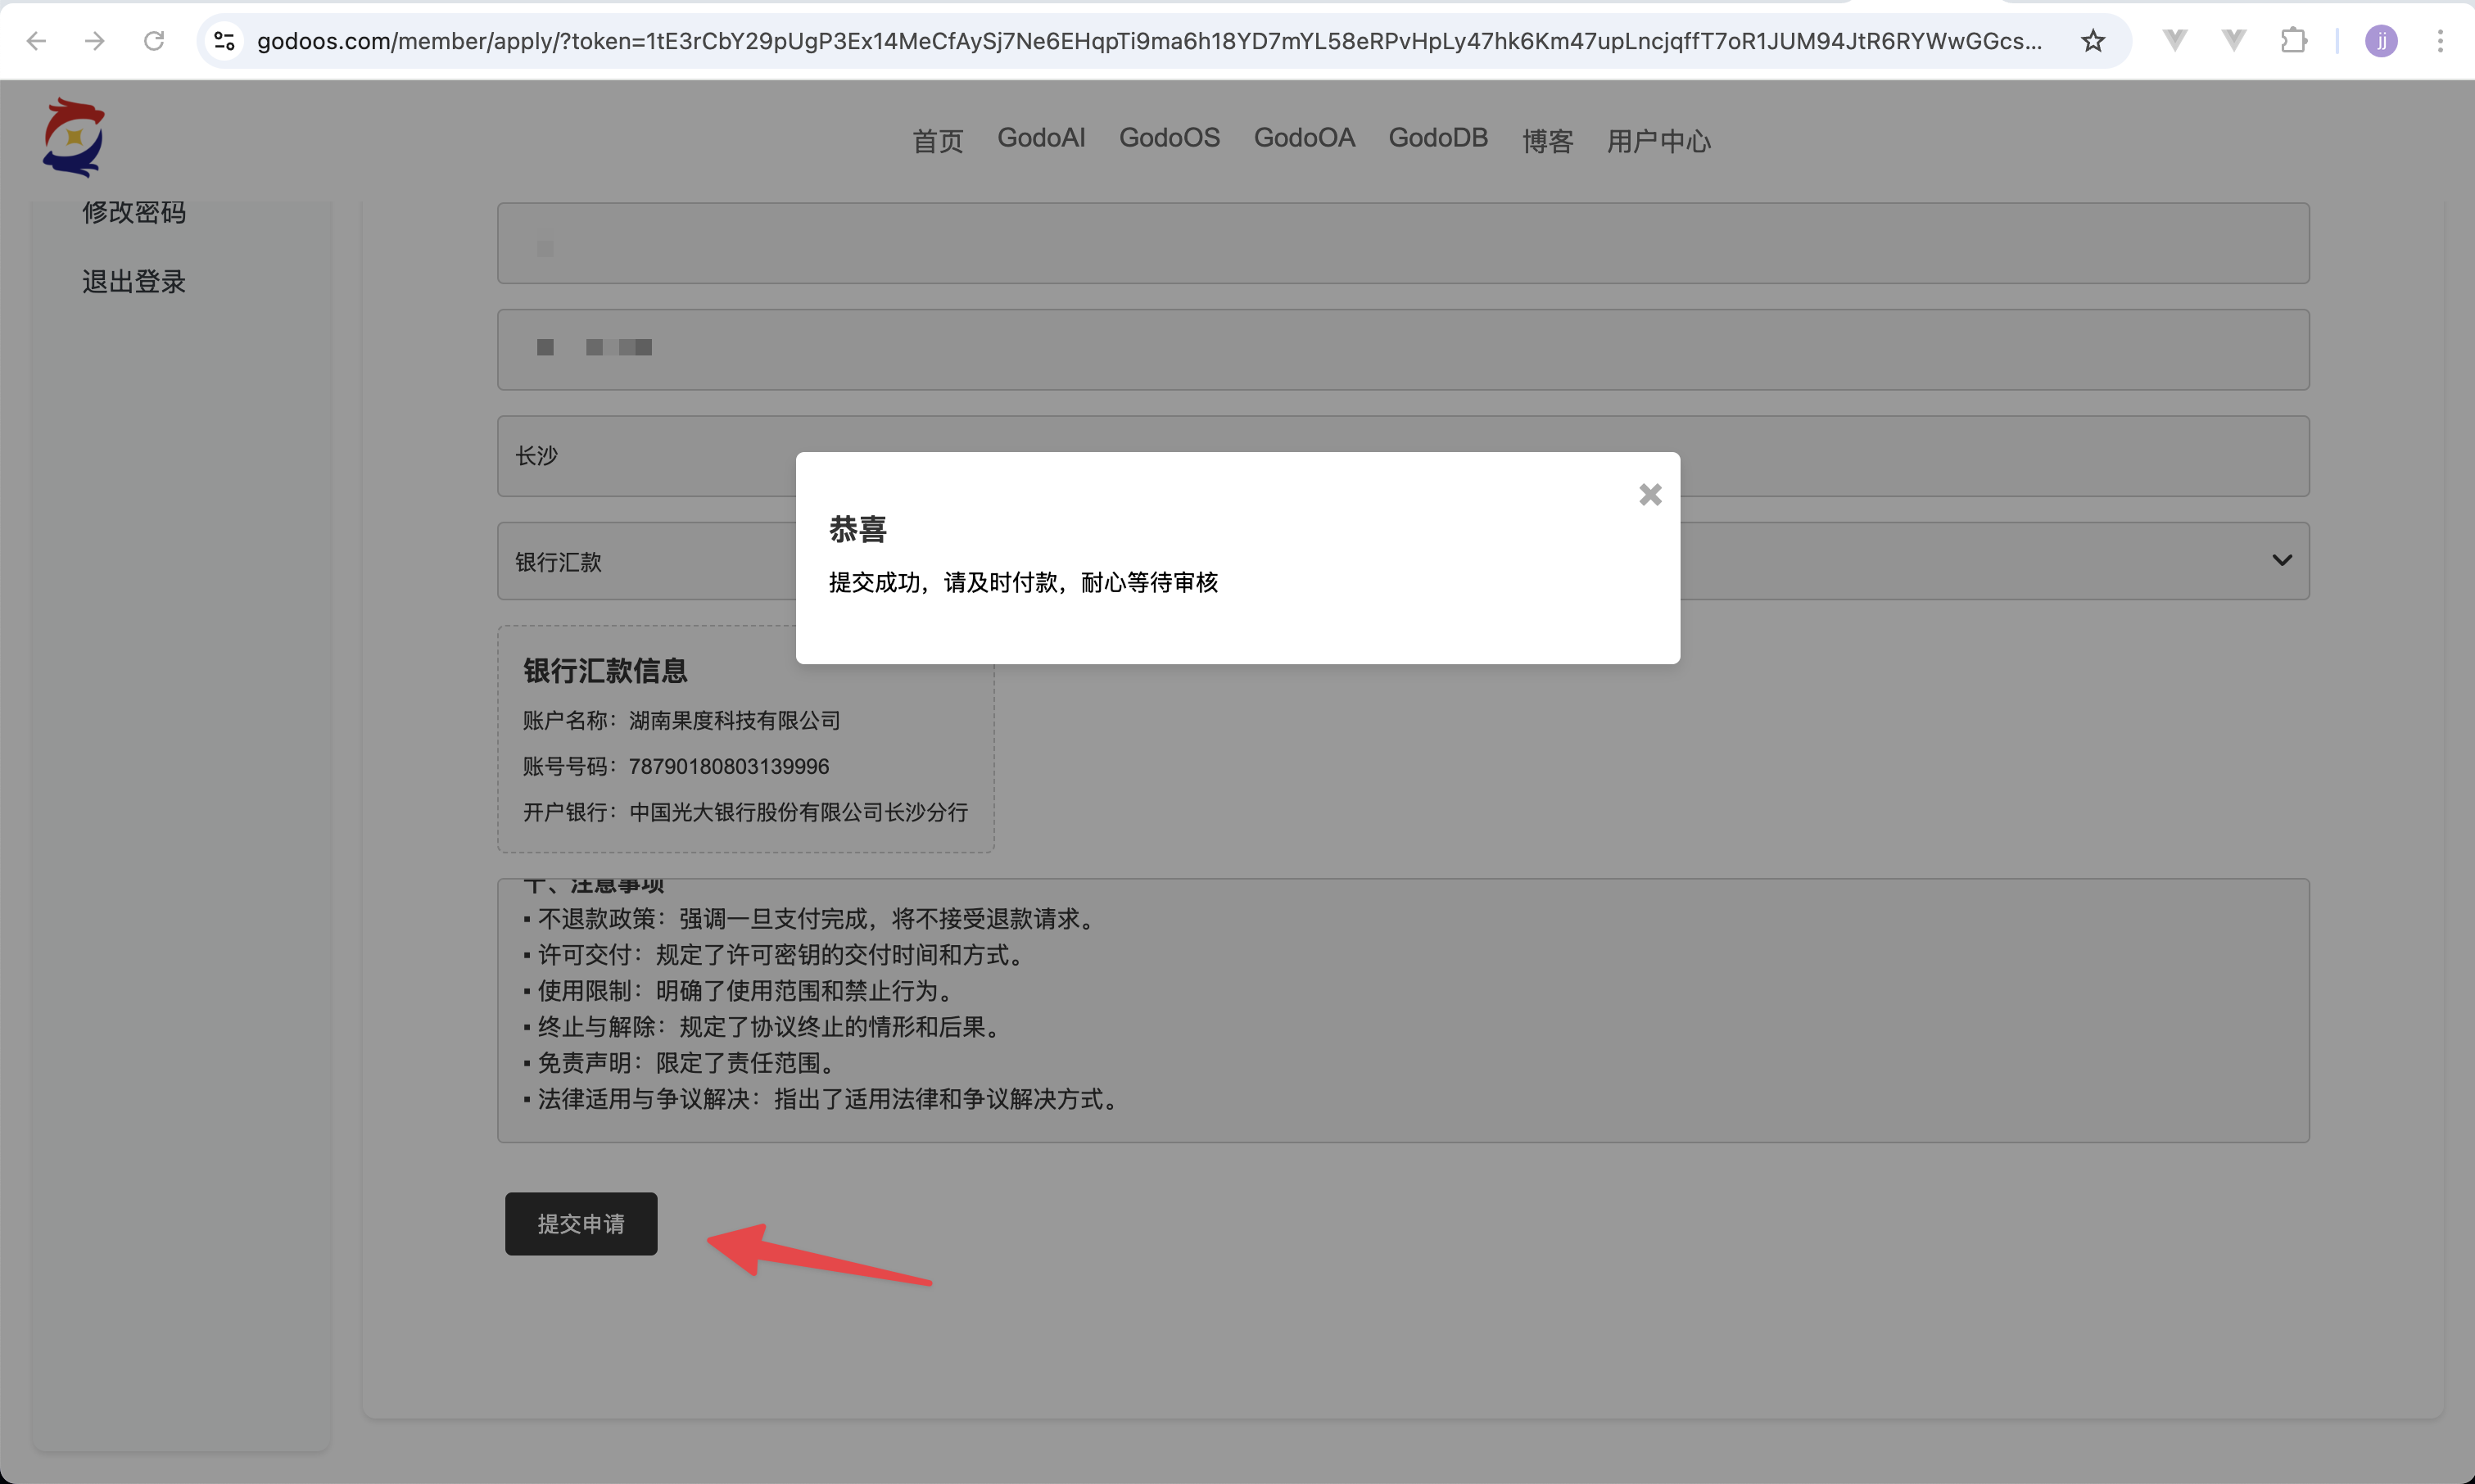2475x1484 pixels.
Task: Click the 开户银行 中国光大银行 line
Action: tap(745, 812)
